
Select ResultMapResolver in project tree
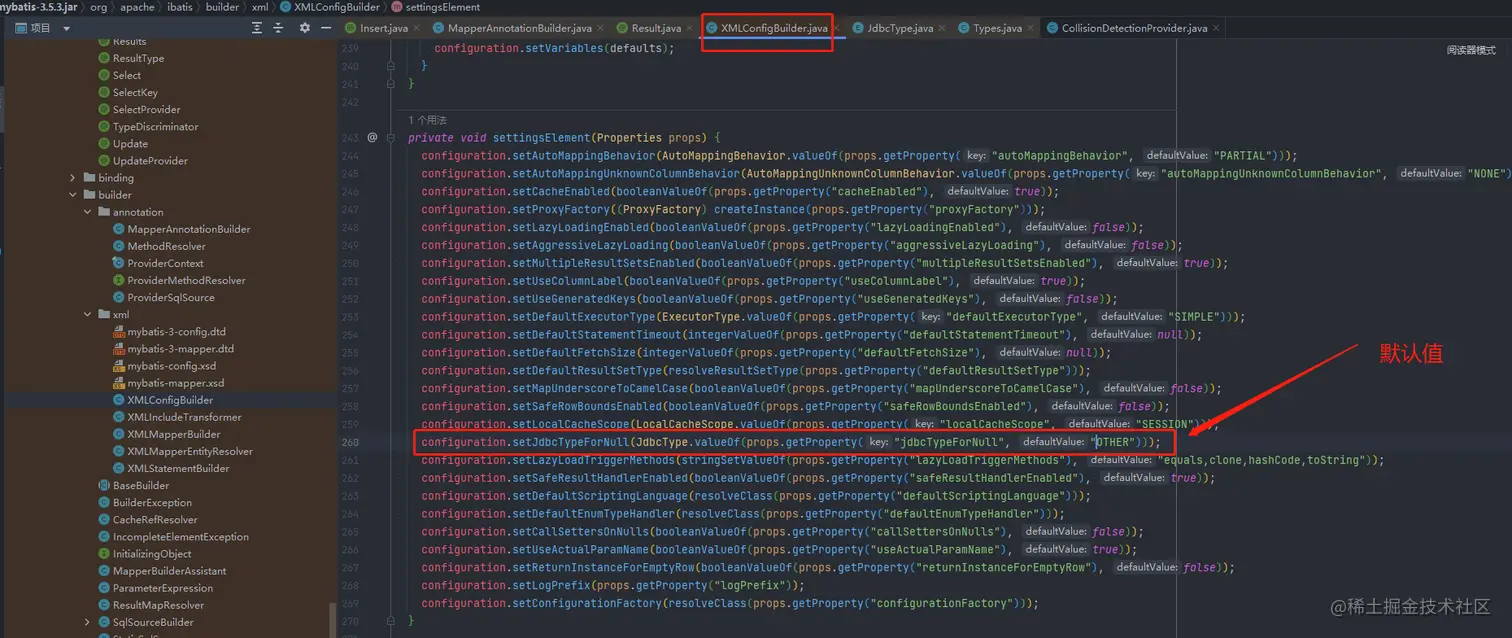click(x=158, y=605)
